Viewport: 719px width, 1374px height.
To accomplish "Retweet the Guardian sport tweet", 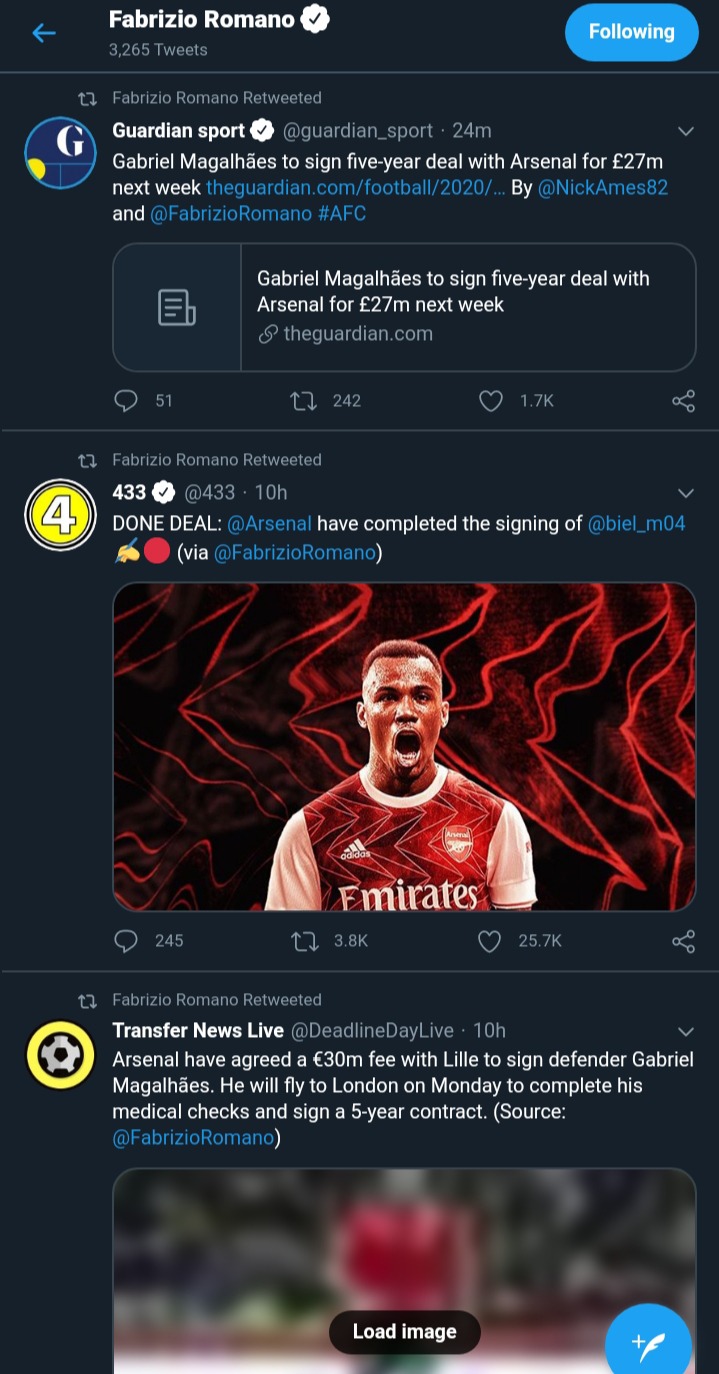I will [x=302, y=401].
